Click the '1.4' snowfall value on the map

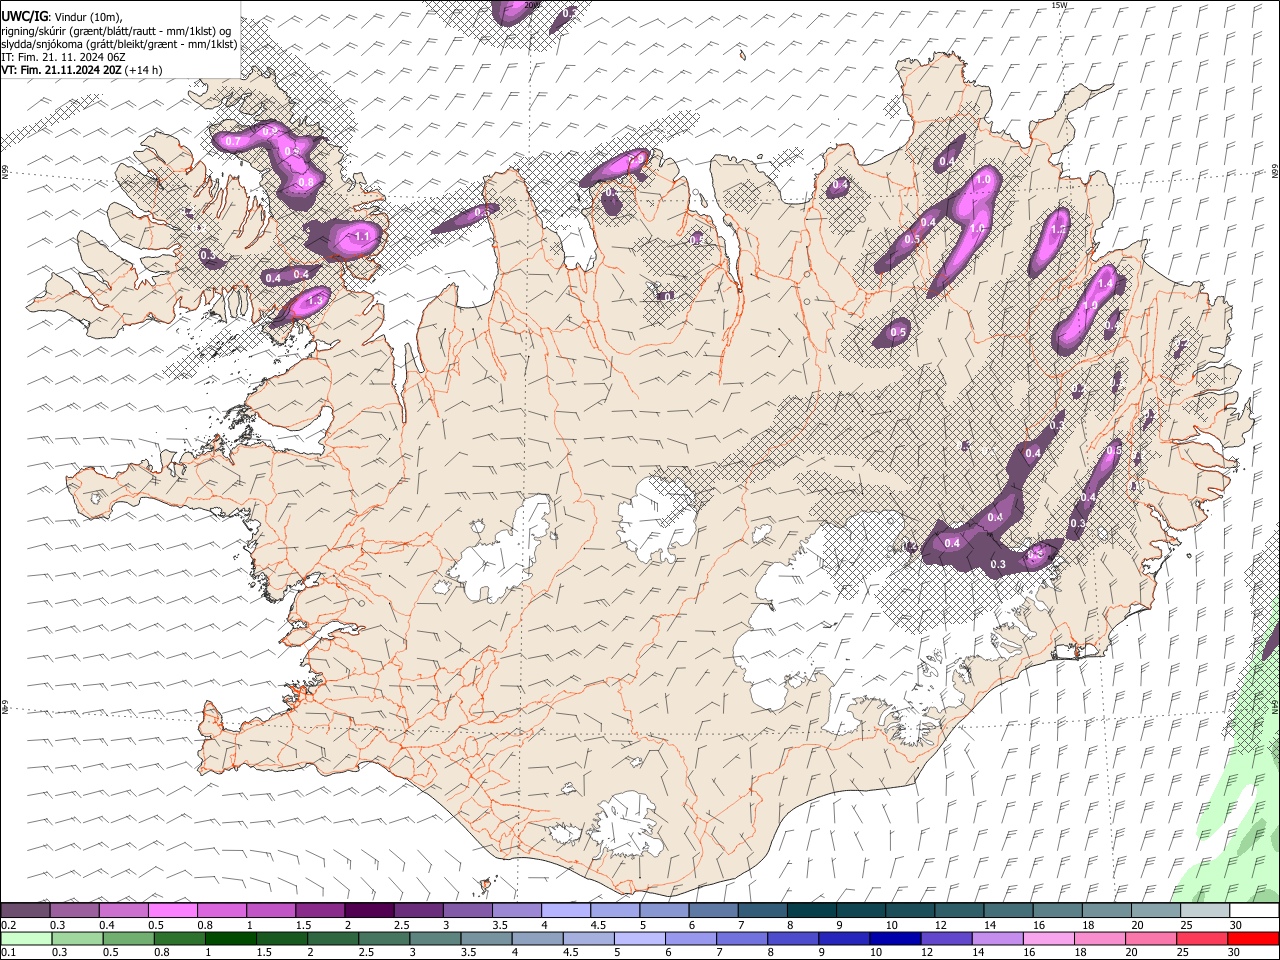point(1106,284)
